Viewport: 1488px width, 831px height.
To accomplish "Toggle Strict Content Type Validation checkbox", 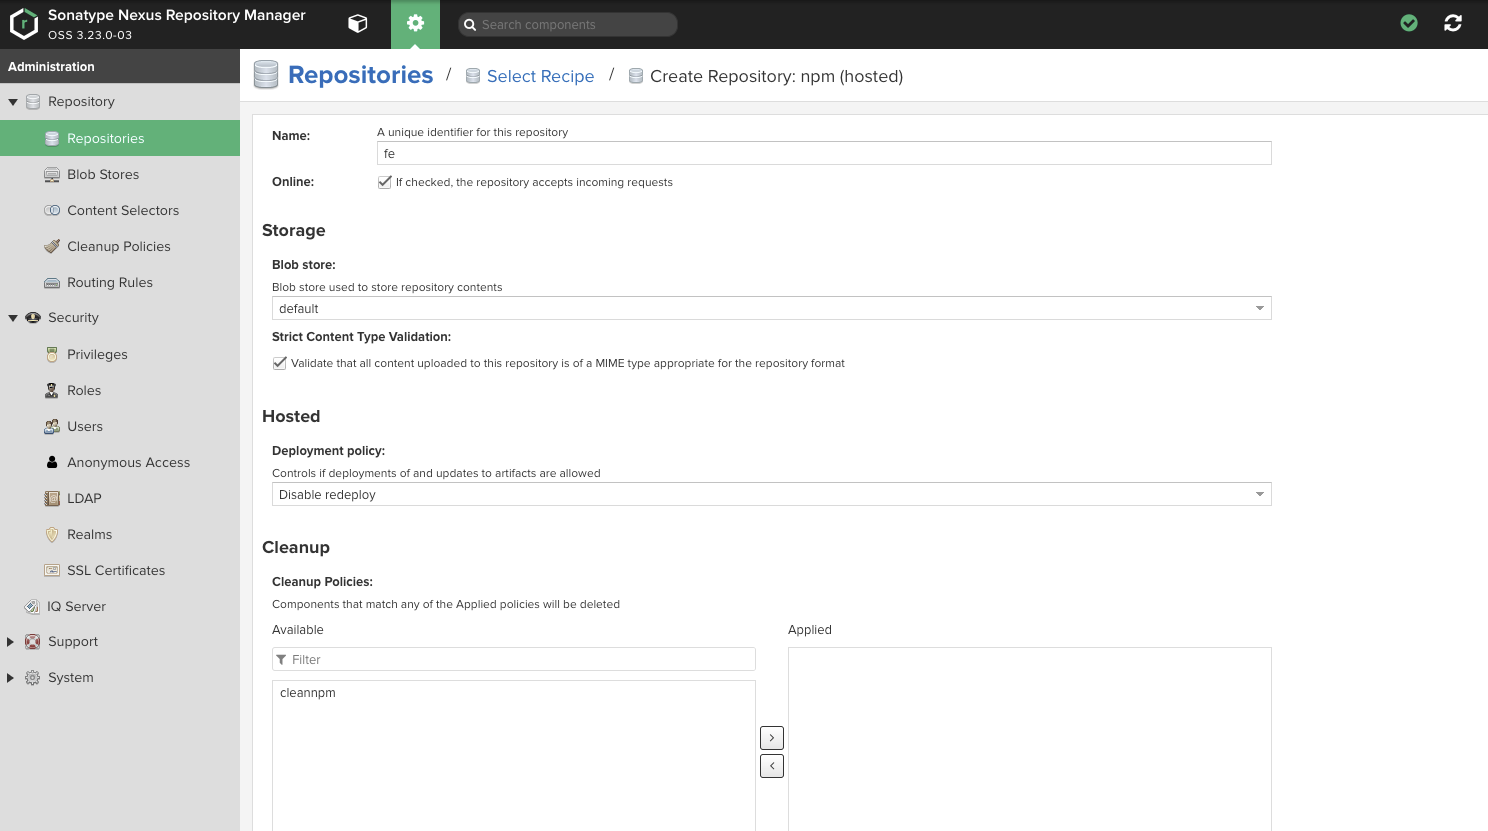I will click(x=280, y=363).
